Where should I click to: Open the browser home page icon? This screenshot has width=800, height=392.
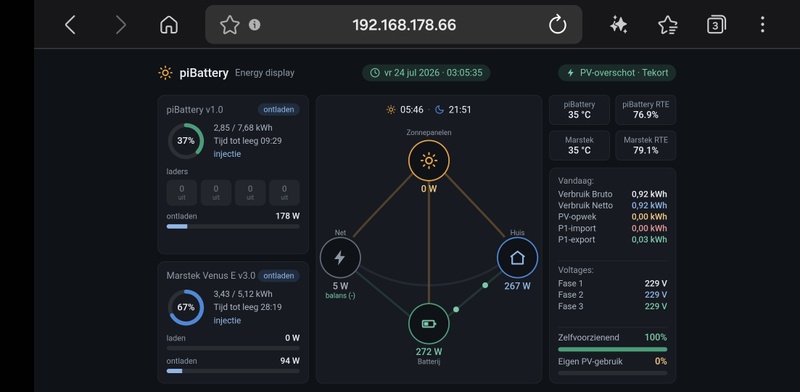point(169,24)
